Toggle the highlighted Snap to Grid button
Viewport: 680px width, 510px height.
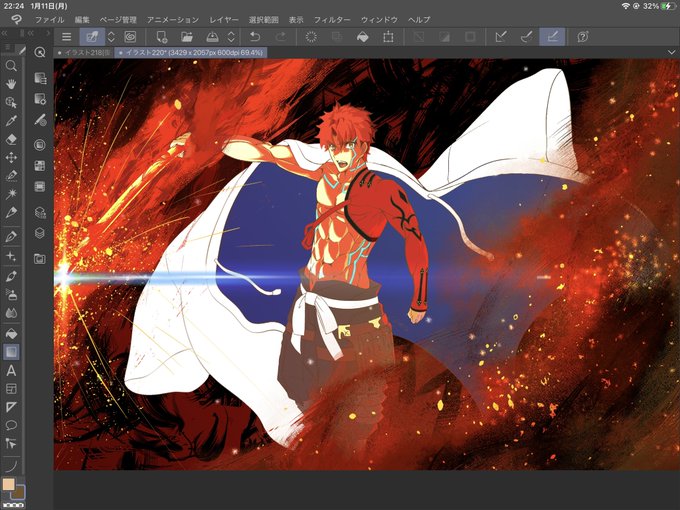[x=552, y=37]
